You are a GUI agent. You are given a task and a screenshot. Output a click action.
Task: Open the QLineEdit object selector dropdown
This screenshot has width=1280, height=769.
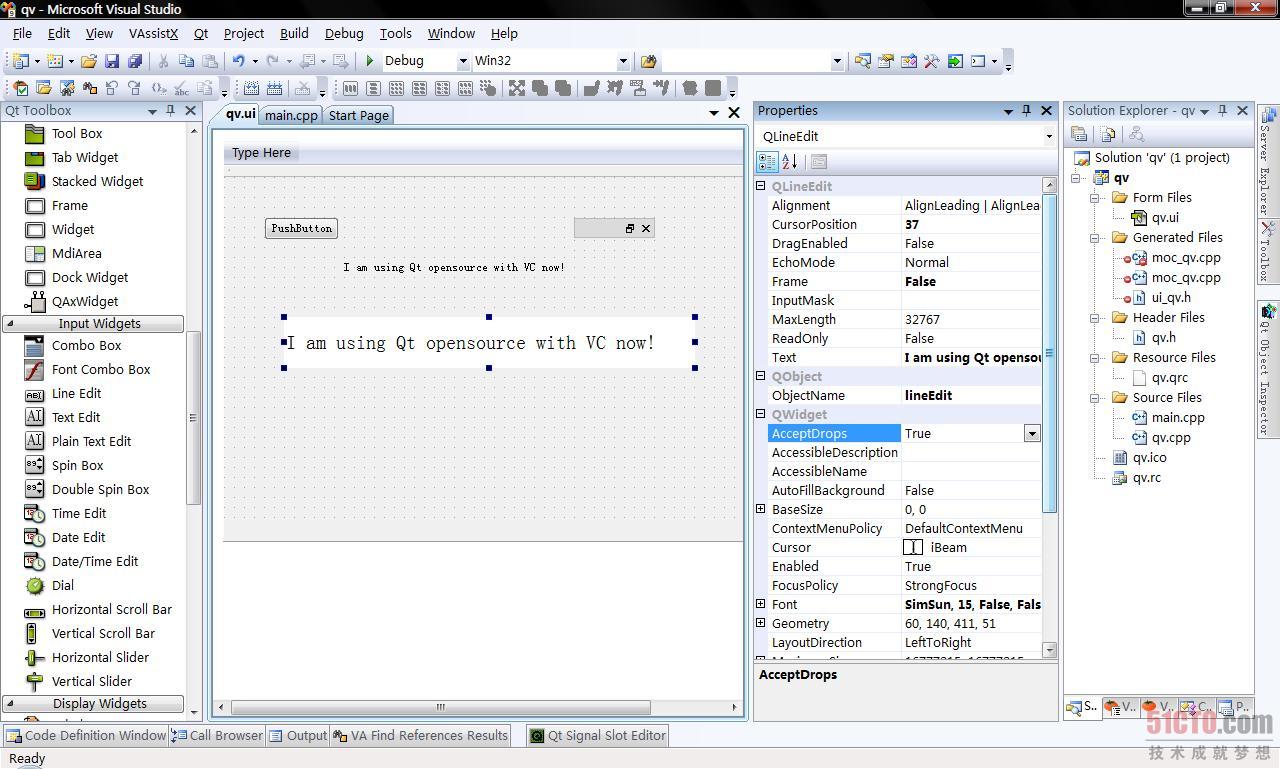pos(1048,136)
